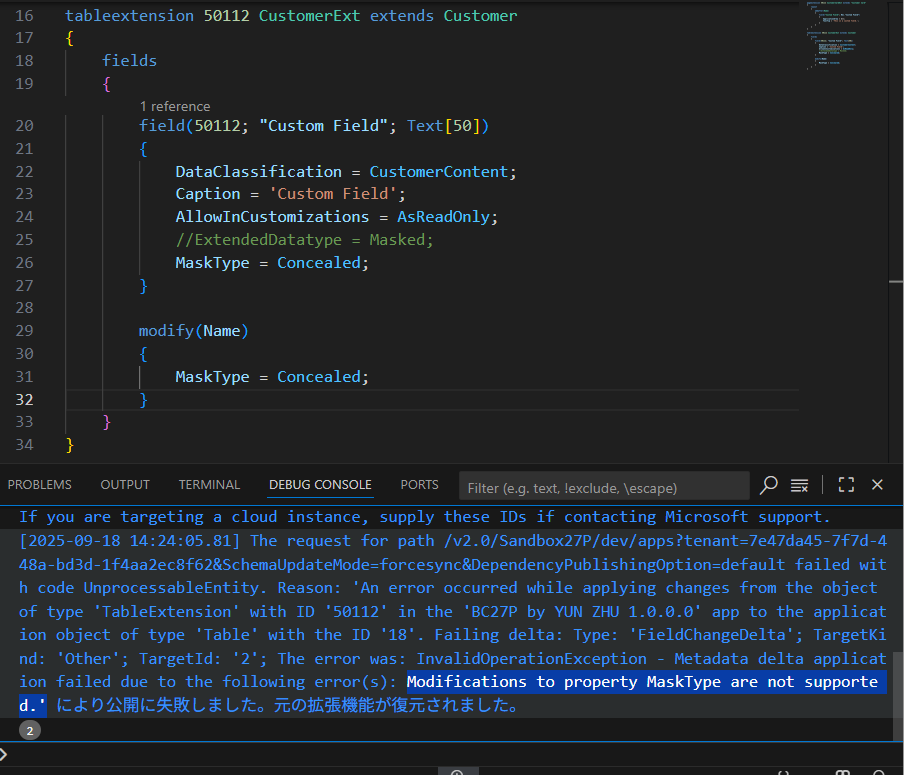Maximize the bottom panel size
The image size is (904, 775).
(846, 485)
